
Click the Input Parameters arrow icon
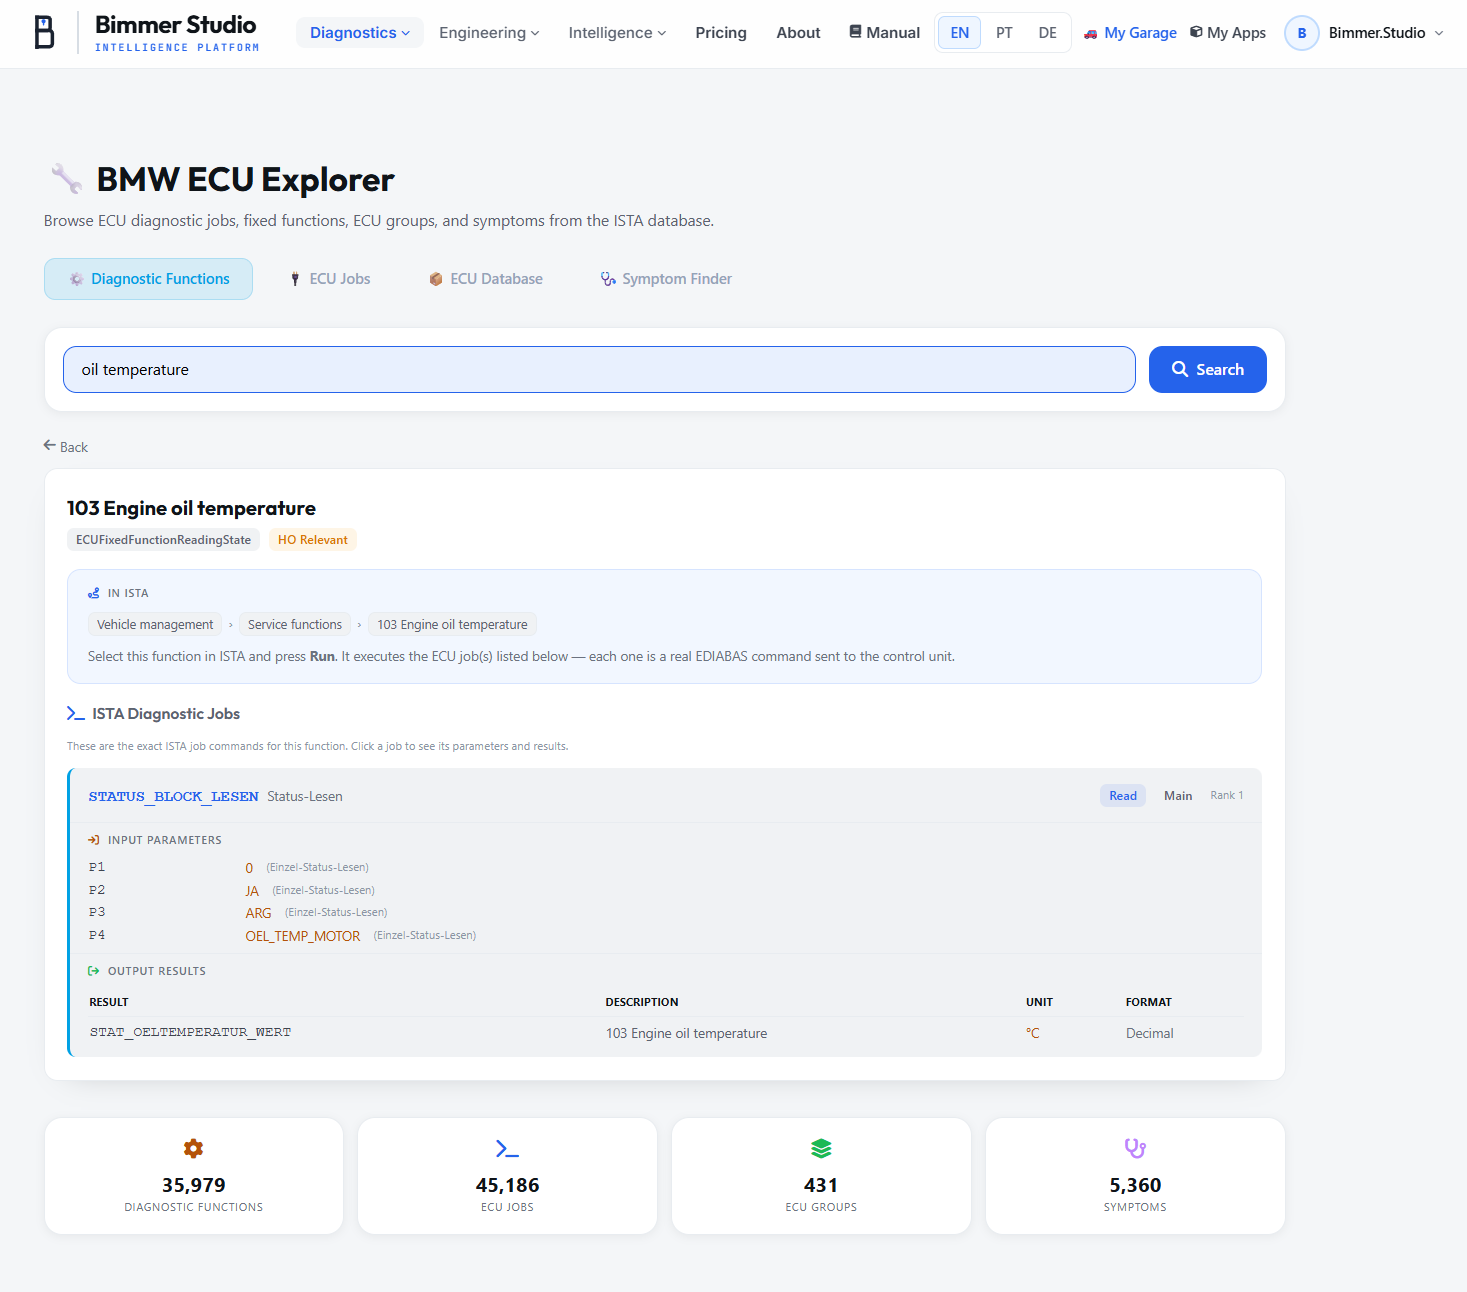[94, 840]
